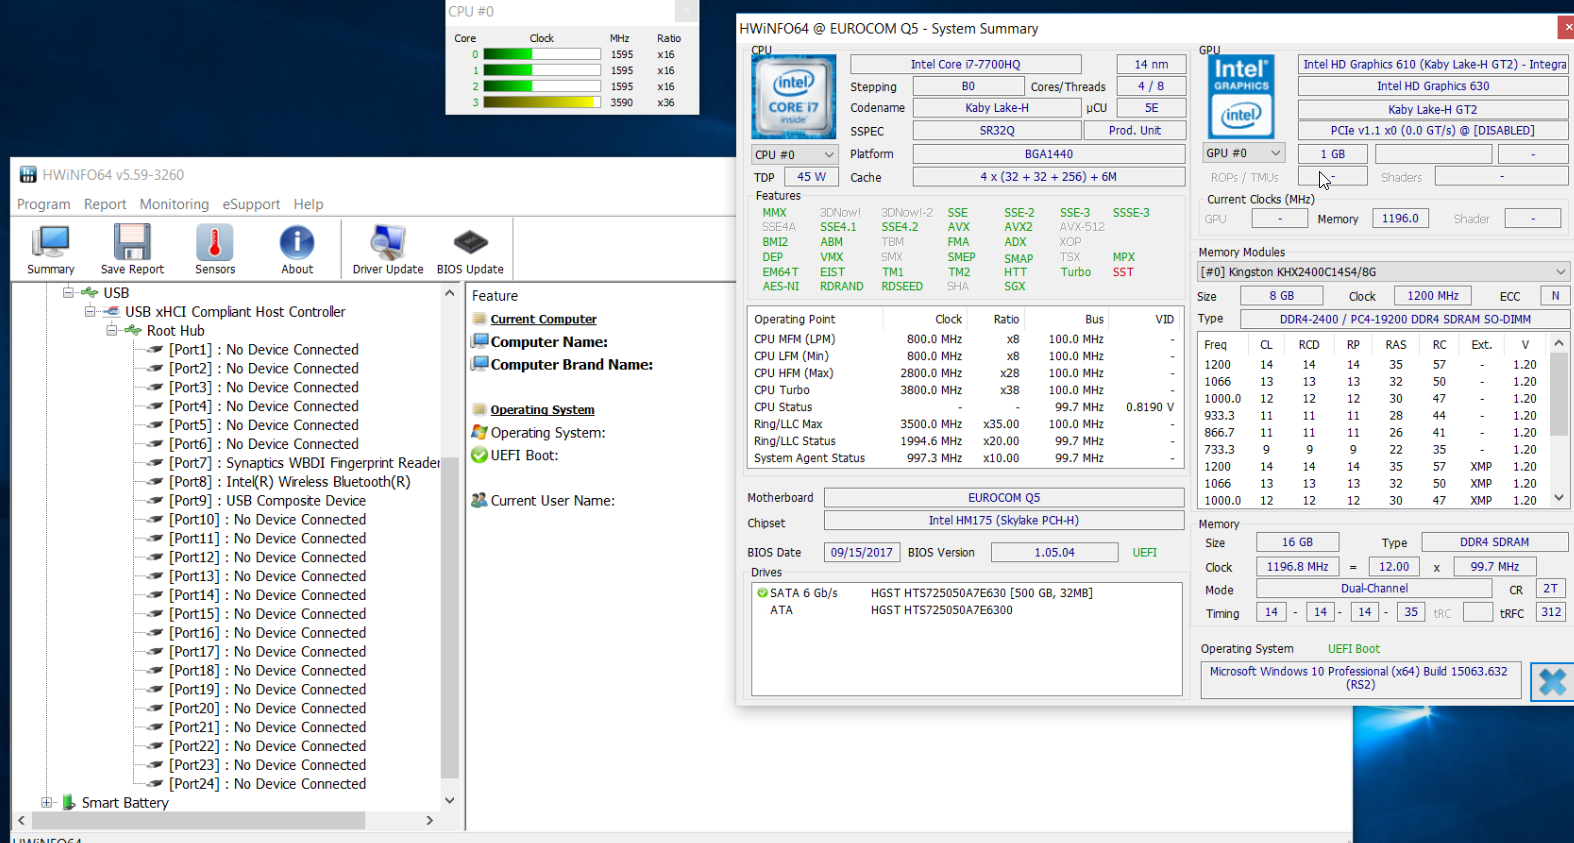Click the Current Computer heading link

[x=543, y=319]
